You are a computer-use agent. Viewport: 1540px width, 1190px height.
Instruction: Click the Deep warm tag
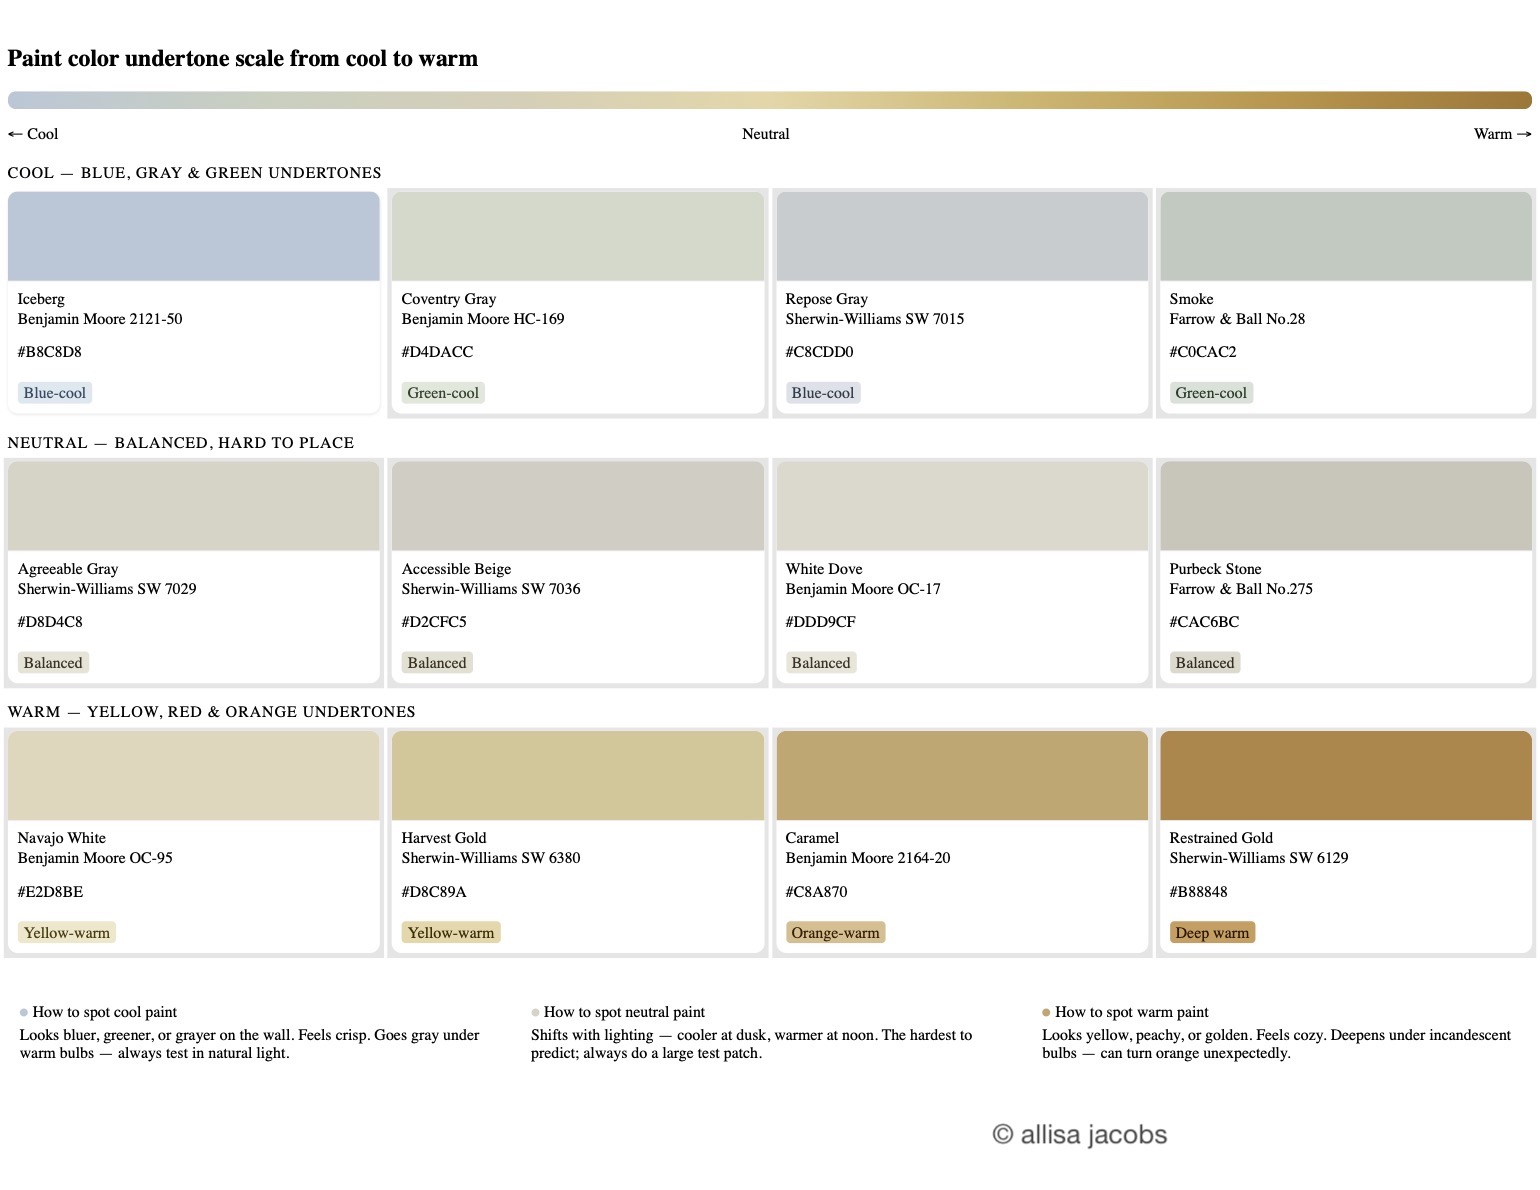point(1212,933)
